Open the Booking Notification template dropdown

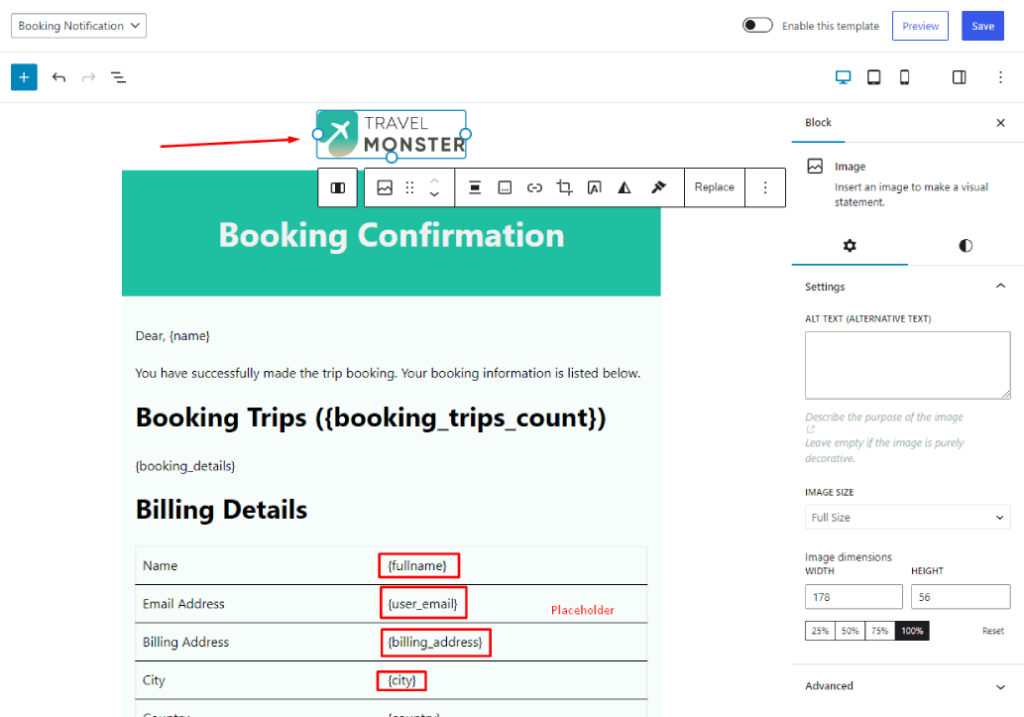click(78, 25)
